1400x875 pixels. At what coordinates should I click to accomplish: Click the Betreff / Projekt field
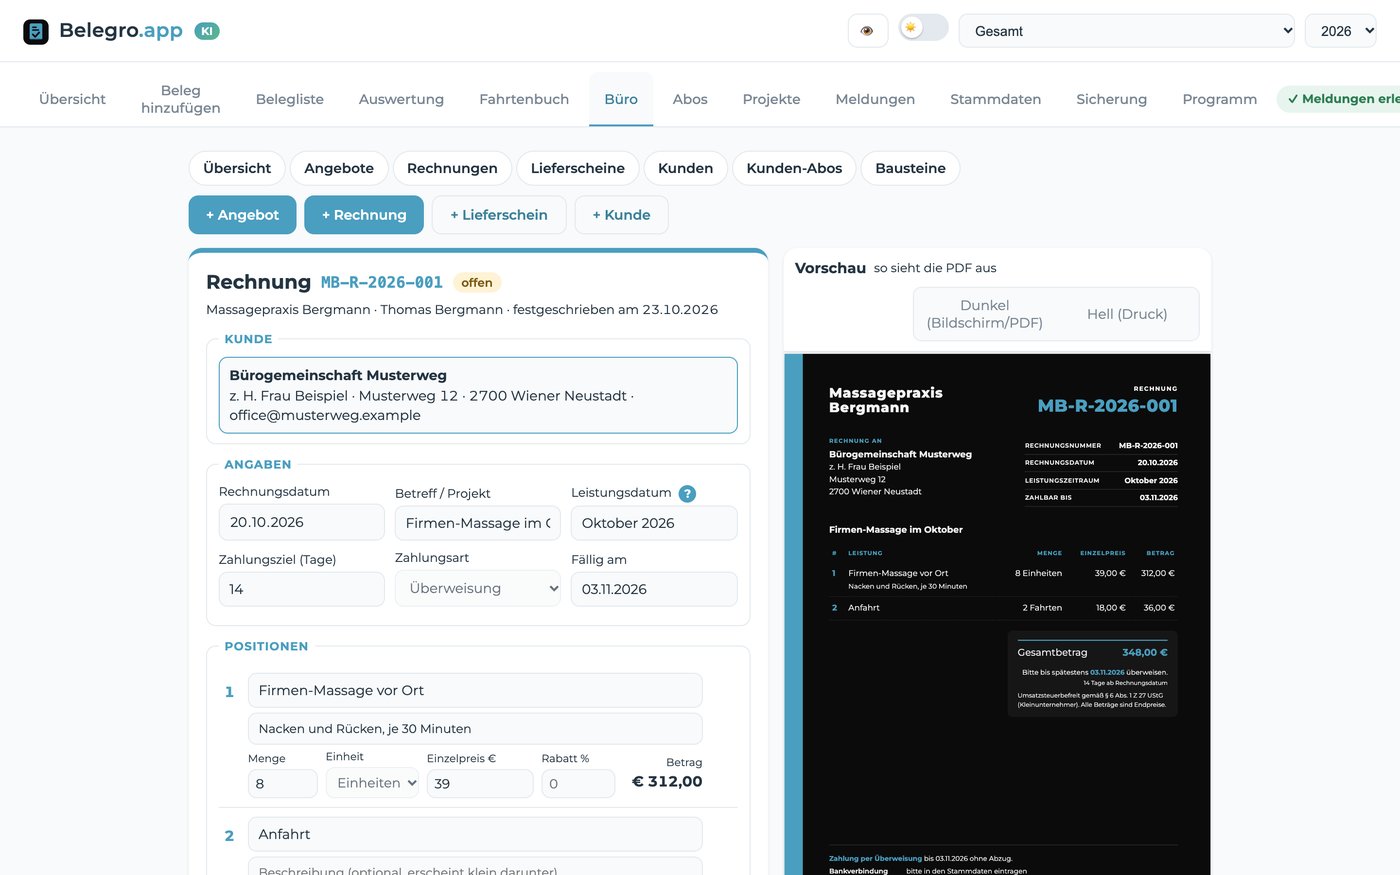478,523
